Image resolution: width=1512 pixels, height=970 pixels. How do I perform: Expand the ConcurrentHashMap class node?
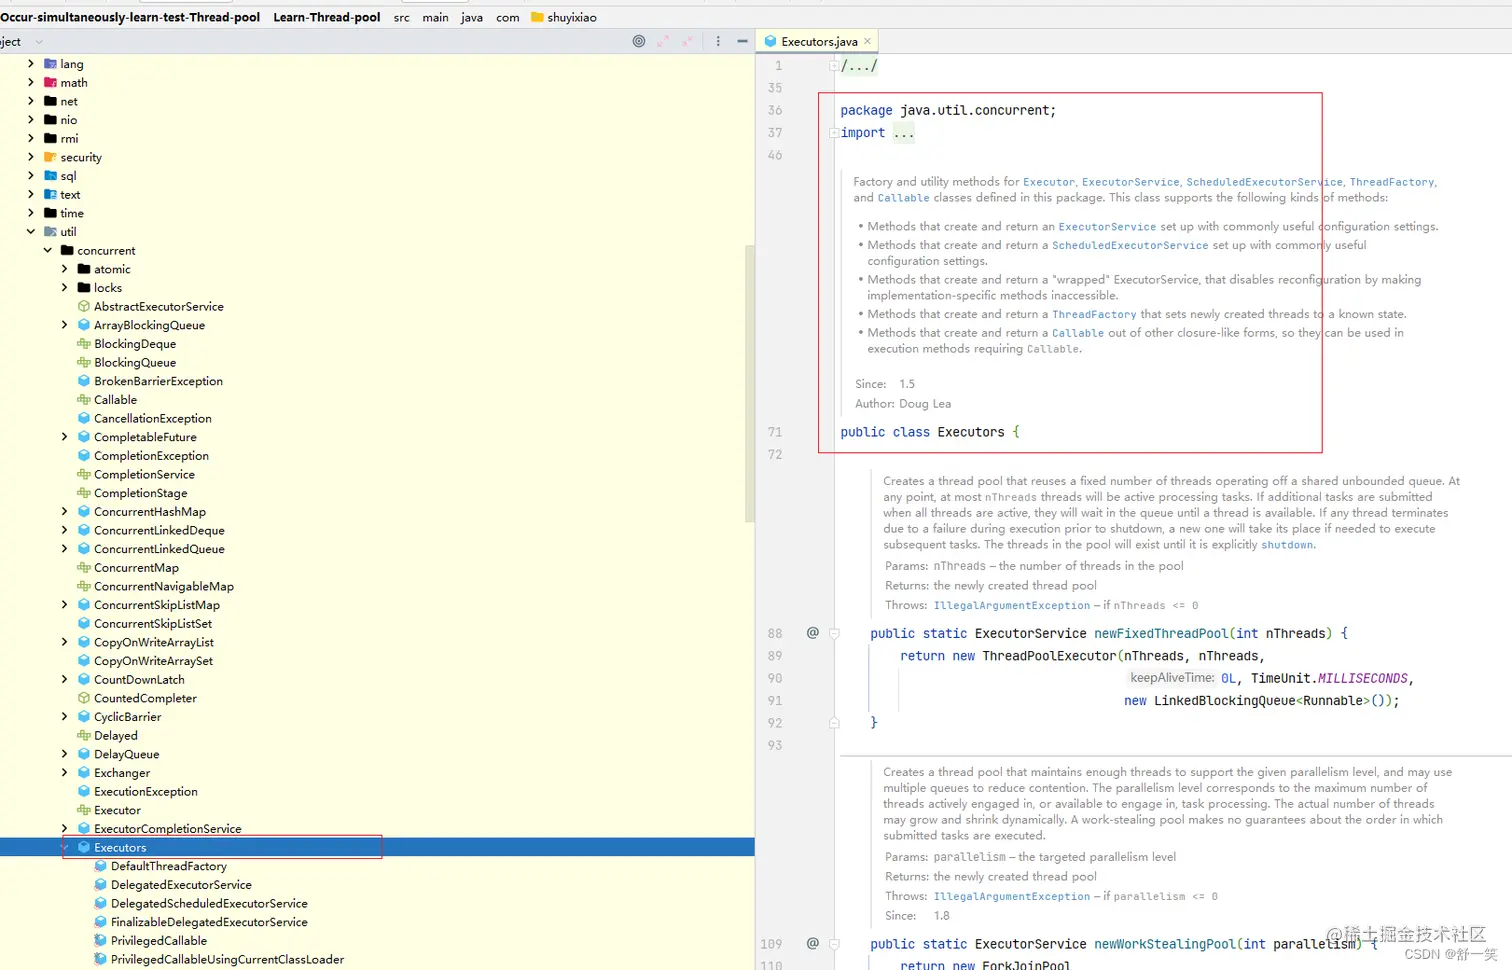[65, 511]
